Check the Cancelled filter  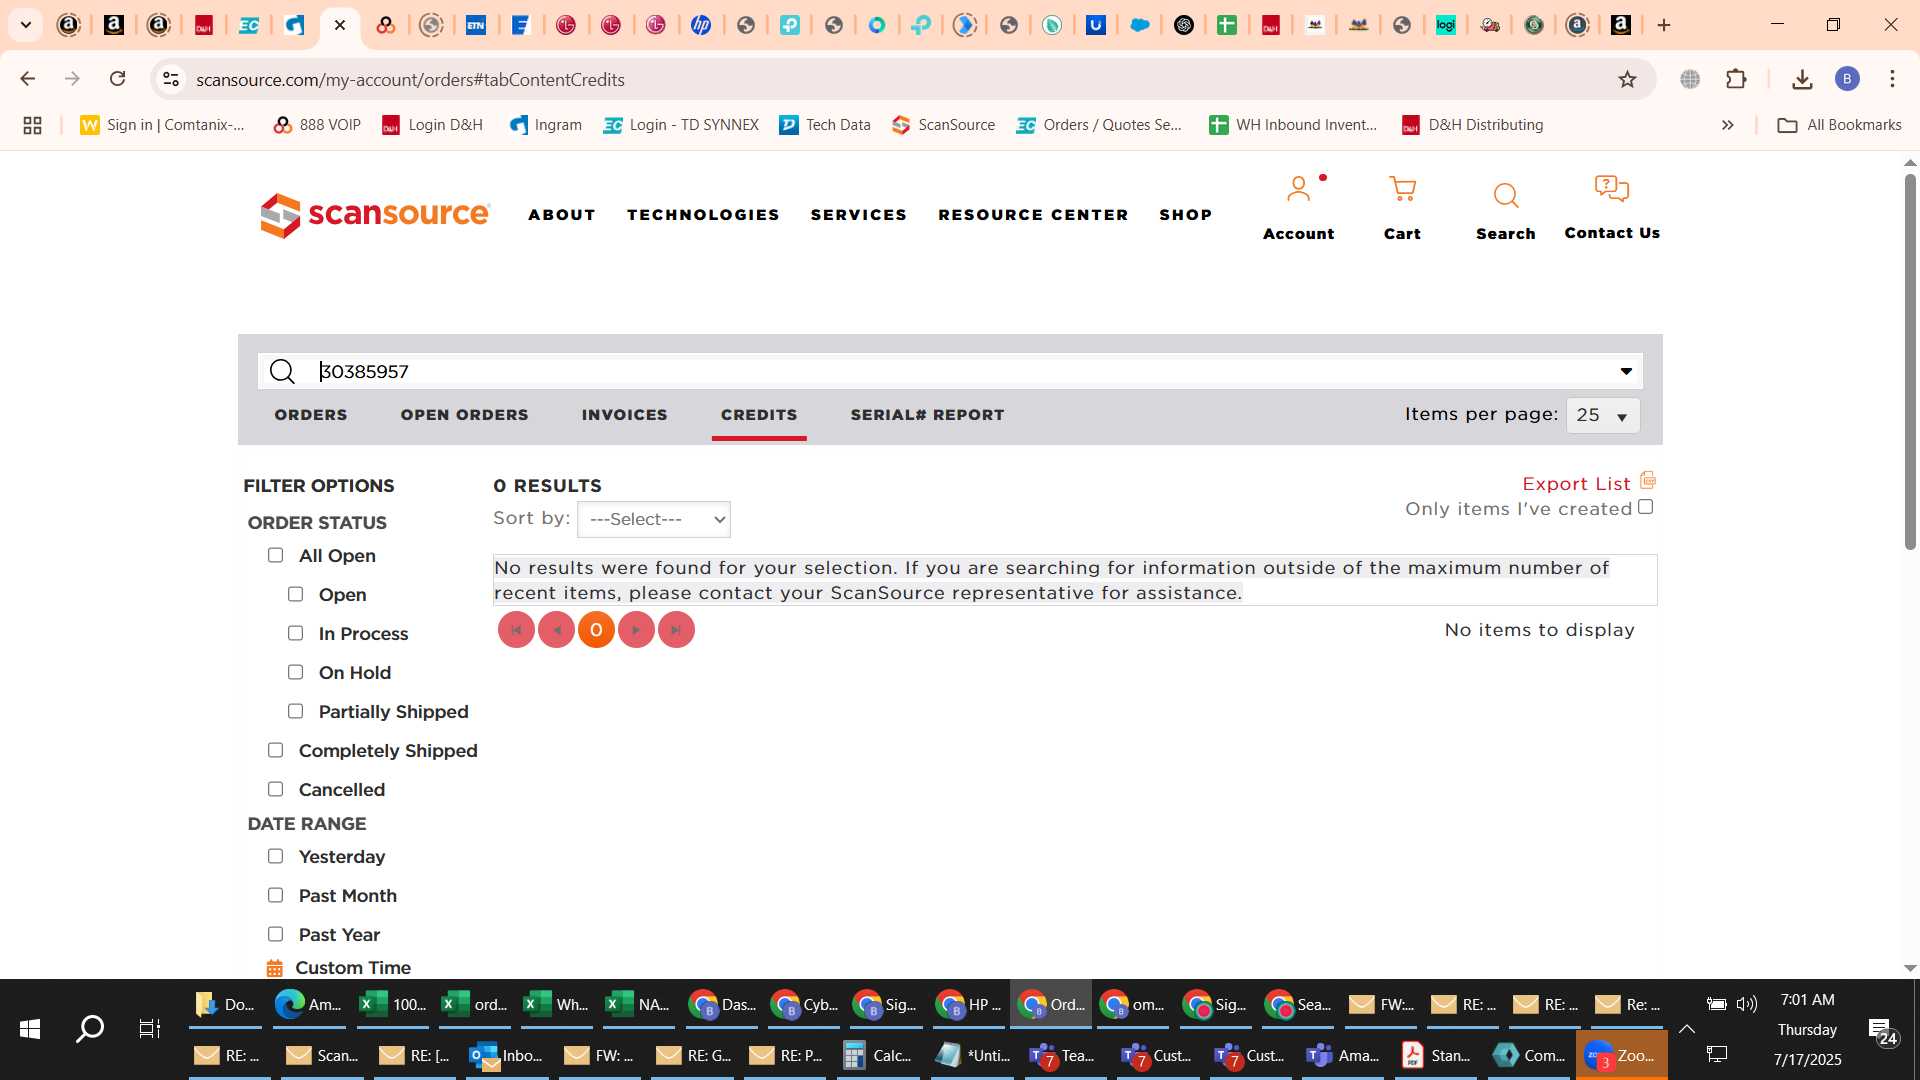tap(275, 789)
